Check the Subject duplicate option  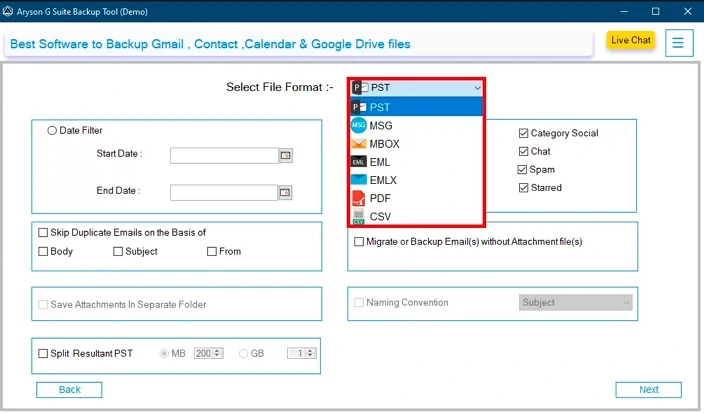pyautogui.click(x=118, y=251)
